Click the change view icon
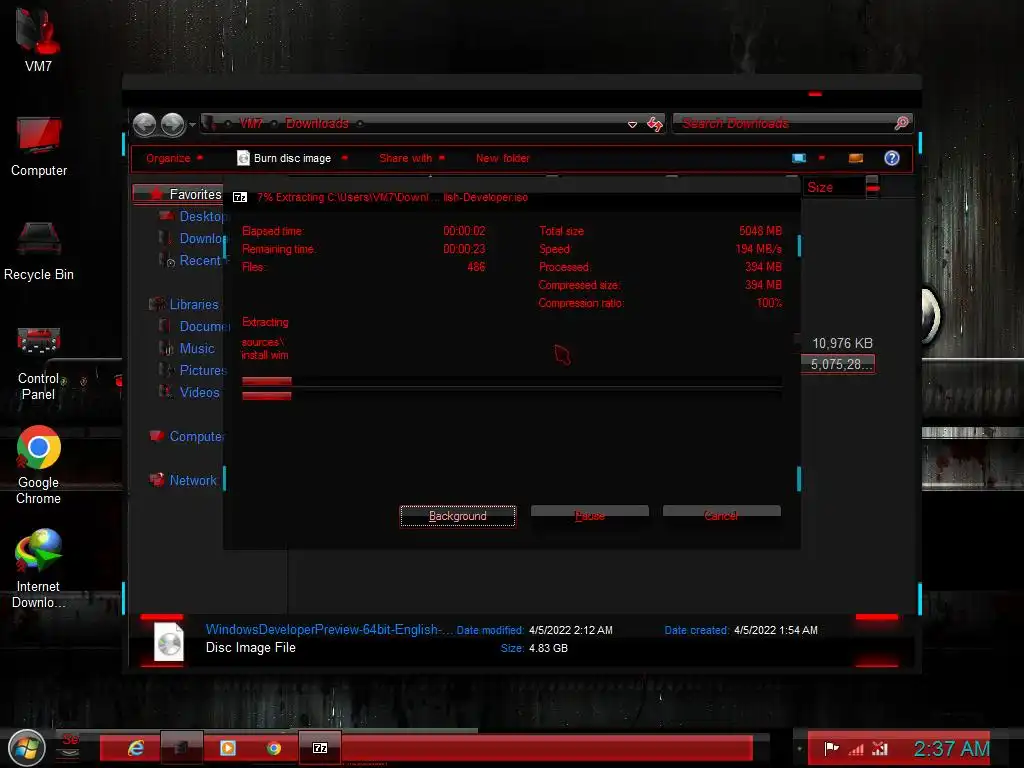The height and width of the screenshot is (768, 1024). coord(799,158)
